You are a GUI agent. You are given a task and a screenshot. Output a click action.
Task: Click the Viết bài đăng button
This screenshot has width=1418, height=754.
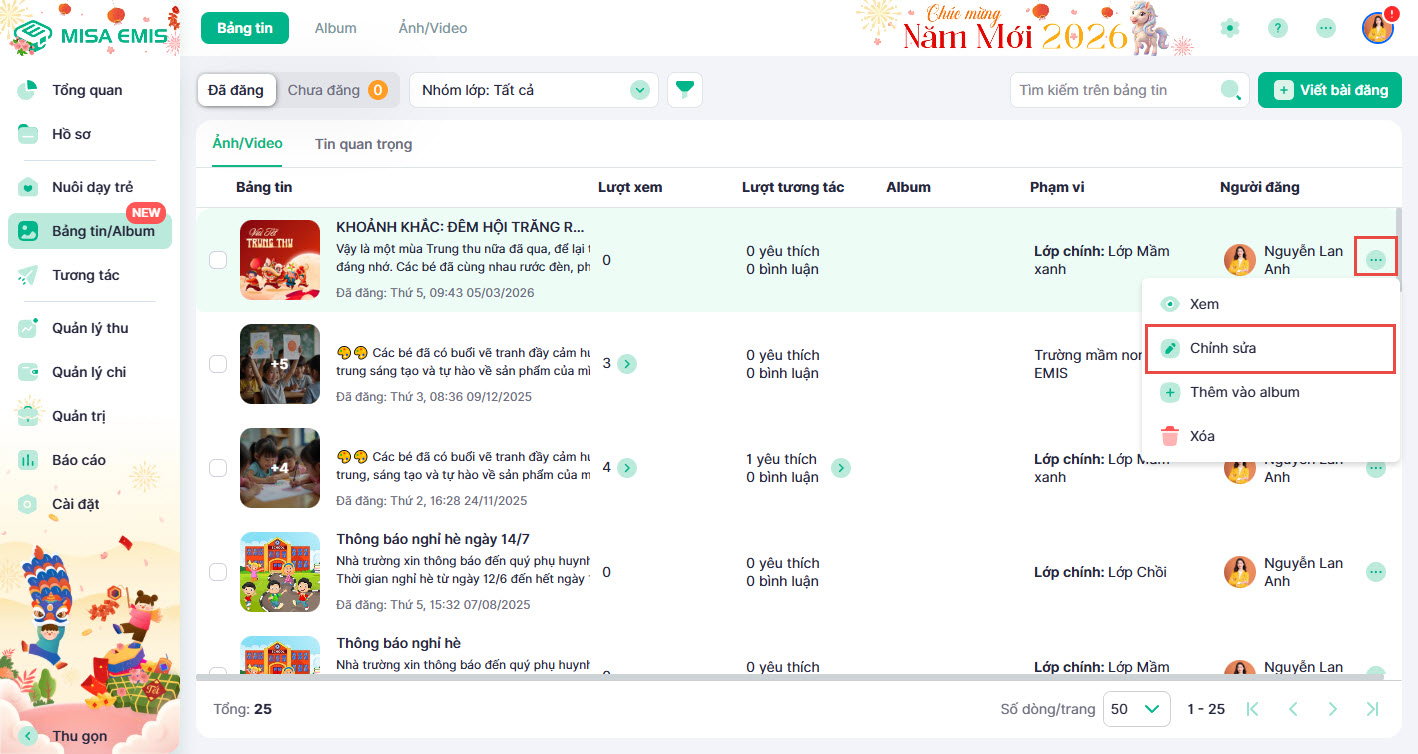pyautogui.click(x=1329, y=90)
